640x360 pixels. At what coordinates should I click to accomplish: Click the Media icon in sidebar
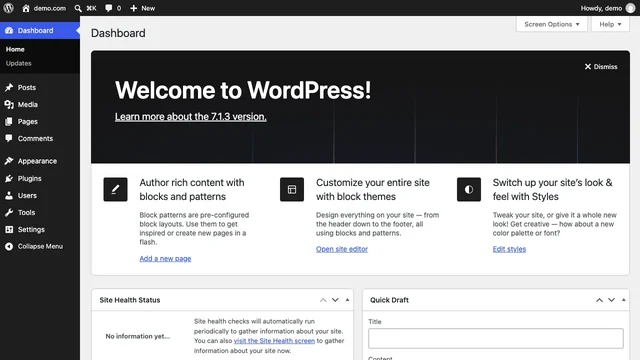[x=9, y=104]
